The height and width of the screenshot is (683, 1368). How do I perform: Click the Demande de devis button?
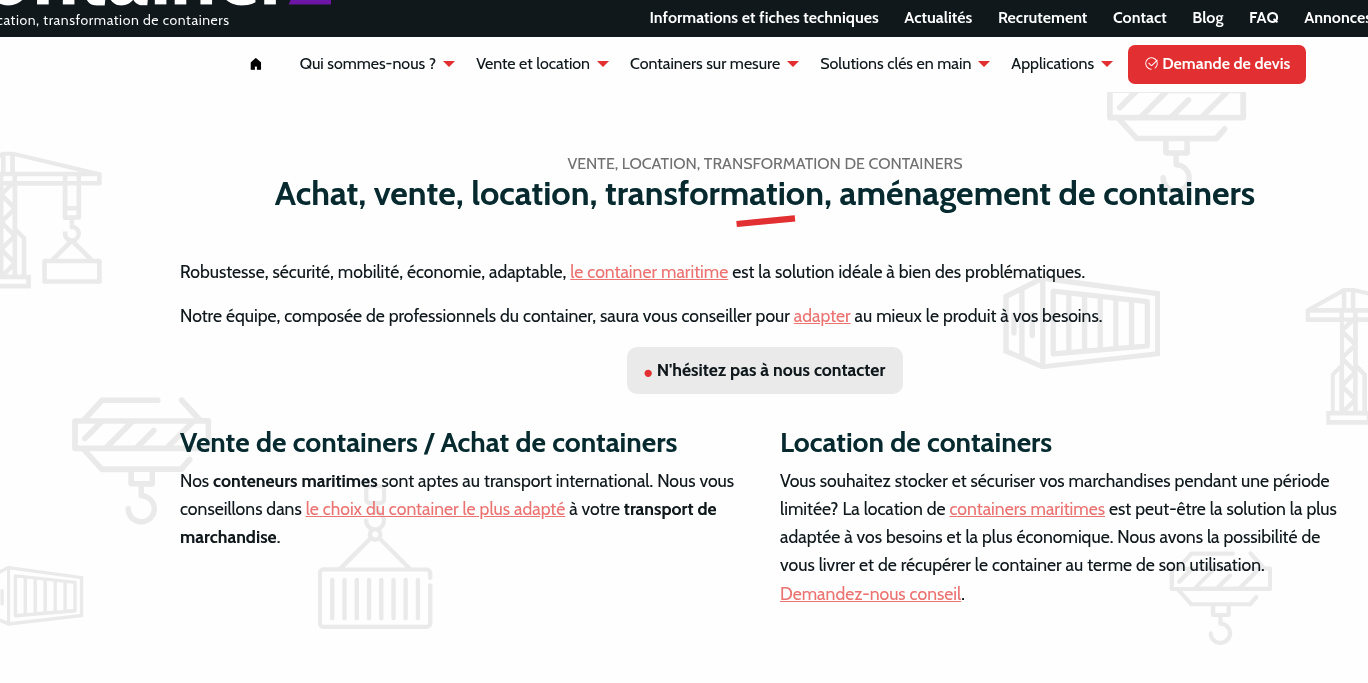click(1217, 64)
